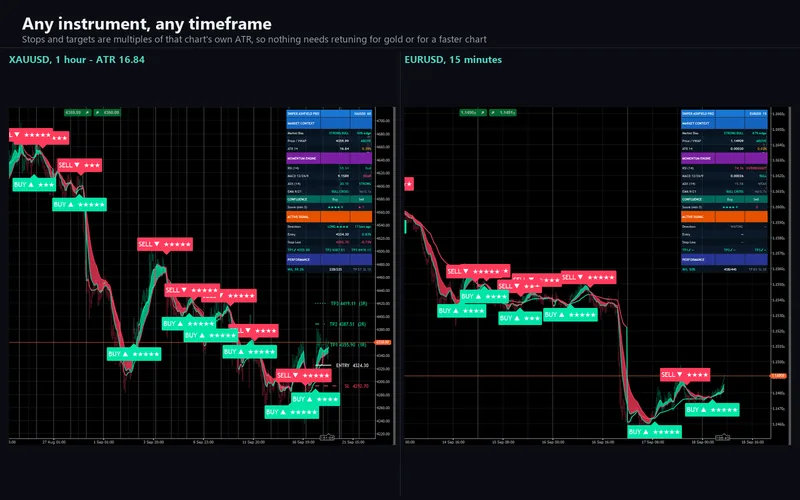Click the "16 Sep 19:00" time axis label
The width and height of the screenshot is (800, 500).
point(303,442)
